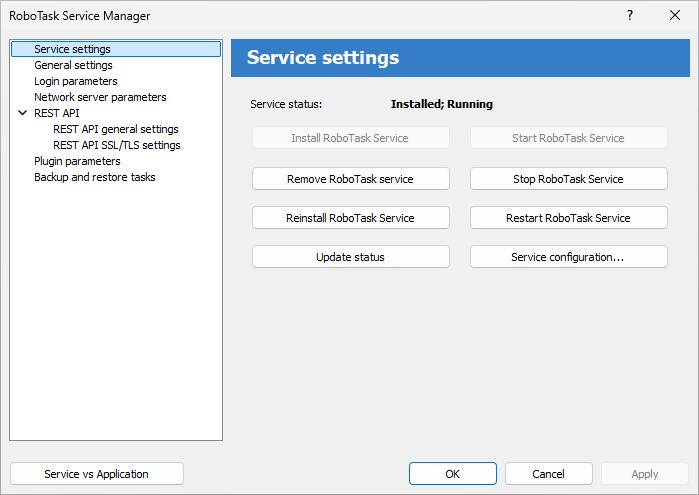This screenshot has height=495, width=699.
Task: Restart the RoboTask Service
Action: [x=568, y=218]
